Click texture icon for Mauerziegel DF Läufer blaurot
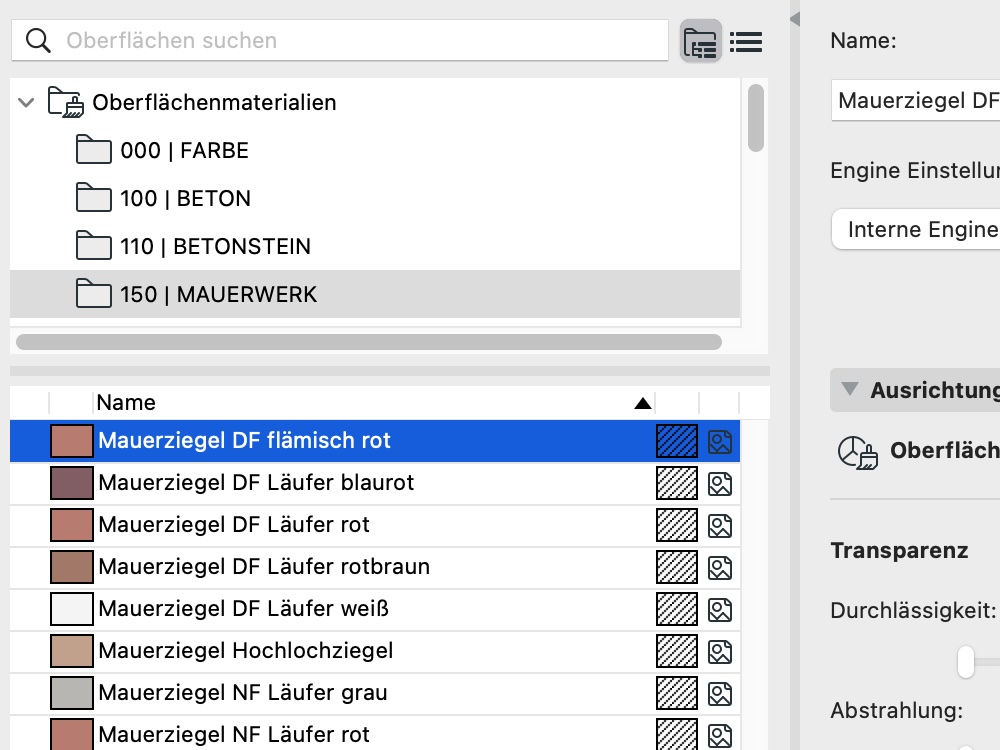Image resolution: width=1000 pixels, height=750 pixels. pyautogui.click(x=720, y=483)
